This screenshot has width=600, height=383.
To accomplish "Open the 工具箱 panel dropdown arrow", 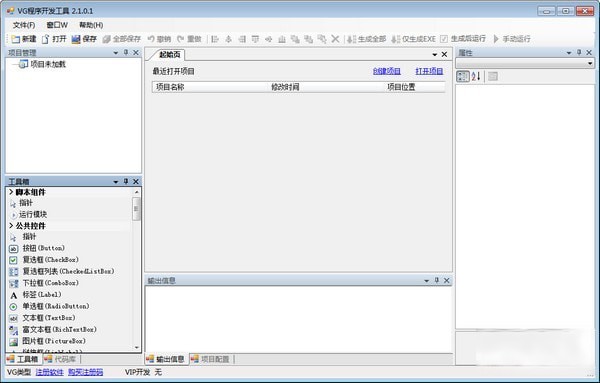I will [116, 182].
